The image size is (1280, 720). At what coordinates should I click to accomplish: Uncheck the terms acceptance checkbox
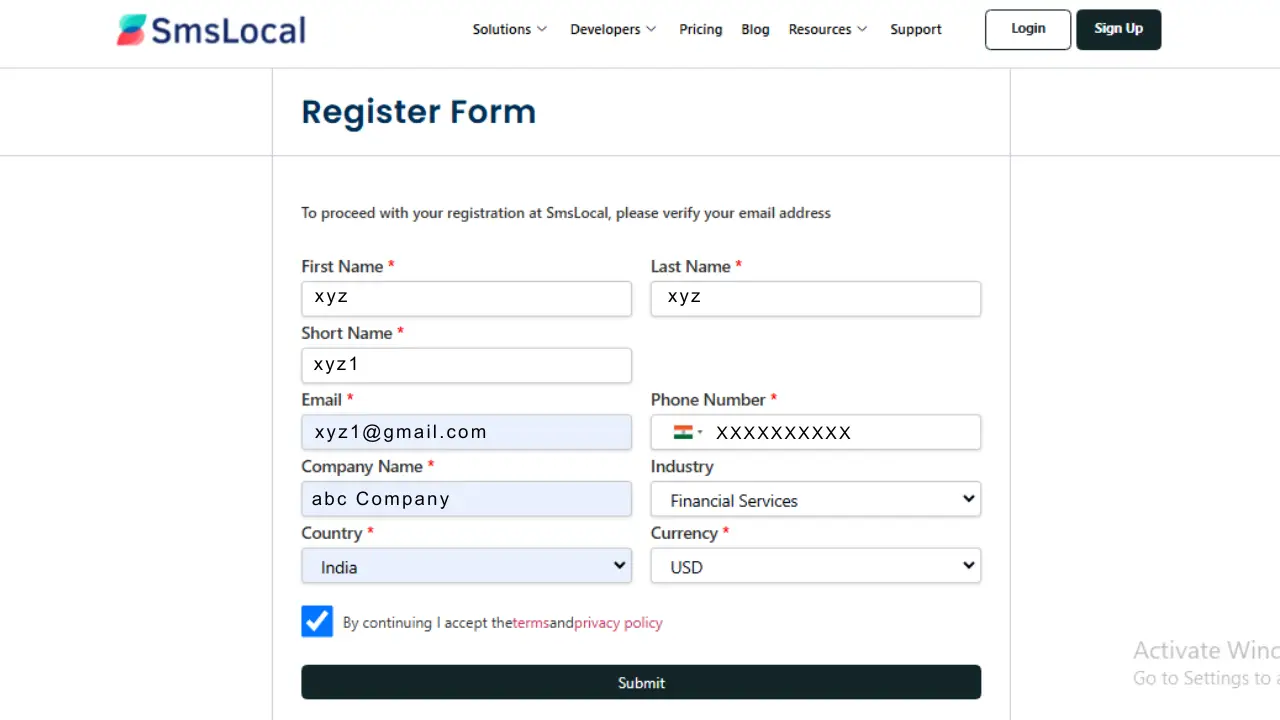tap(317, 621)
